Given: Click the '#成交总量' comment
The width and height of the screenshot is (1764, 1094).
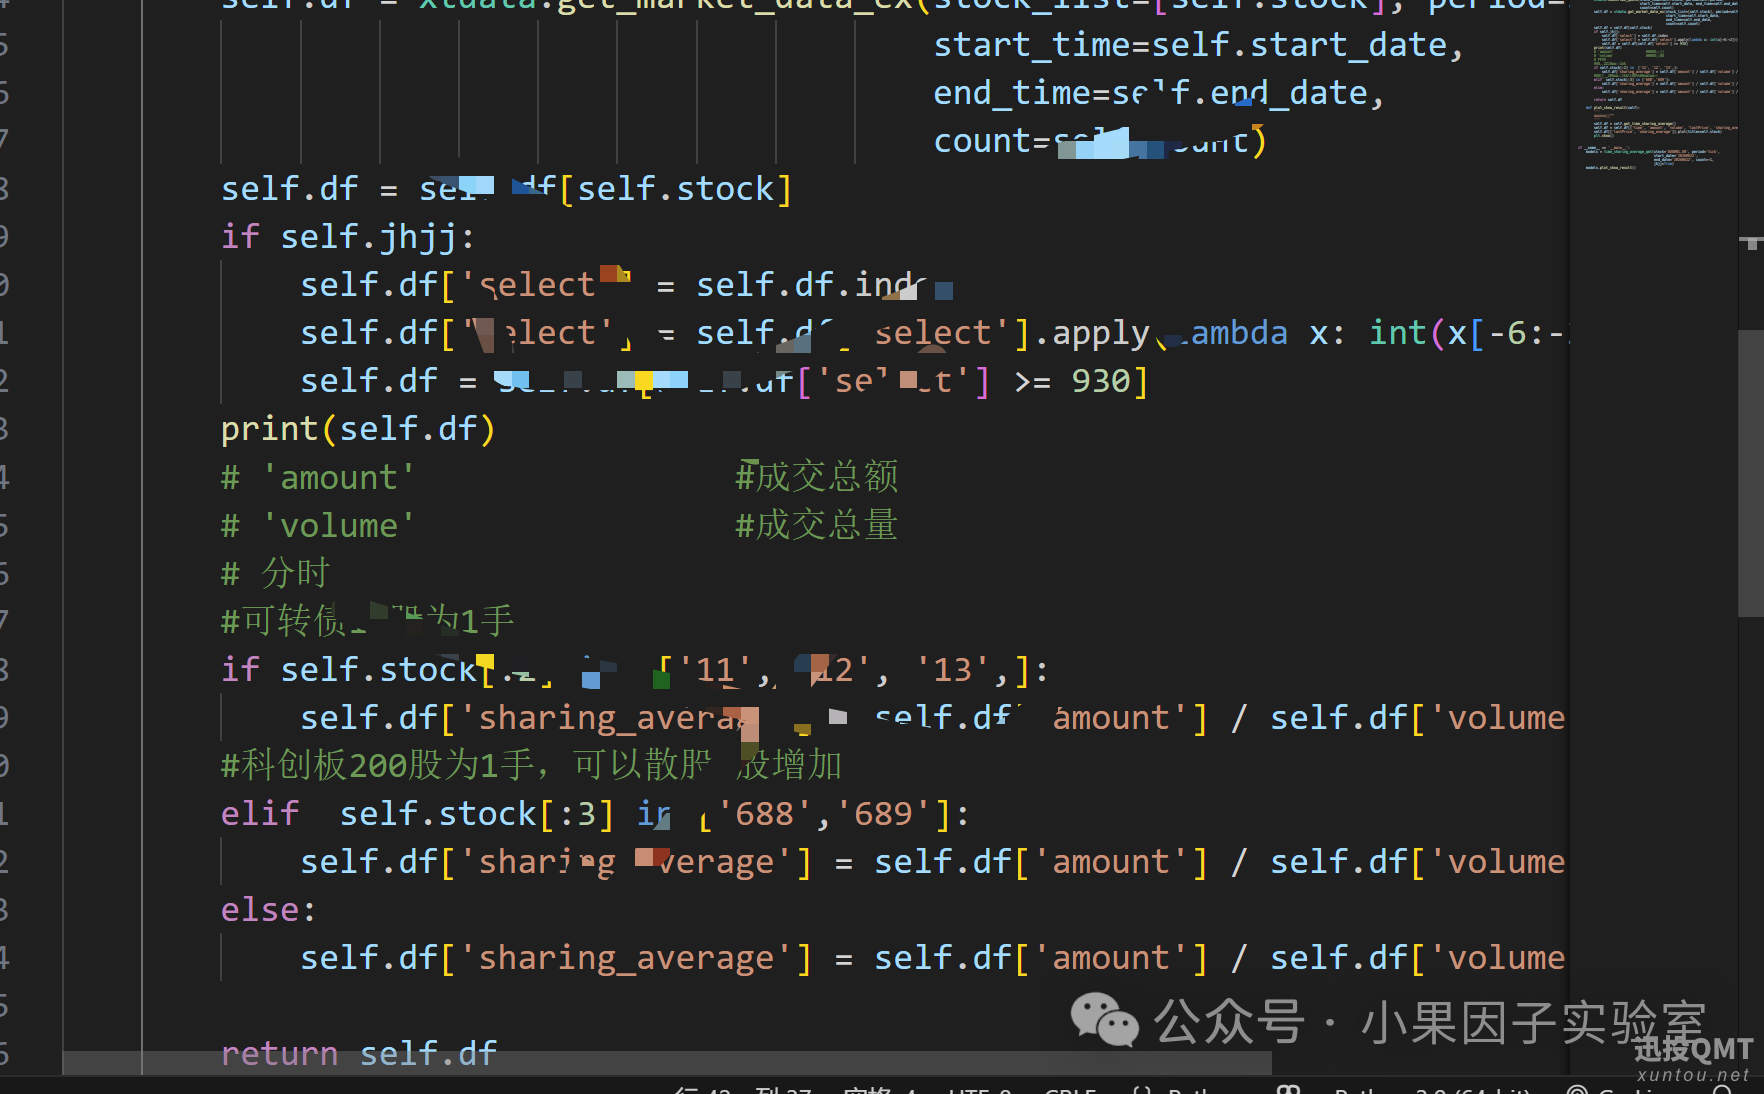Looking at the screenshot, I should 816,525.
